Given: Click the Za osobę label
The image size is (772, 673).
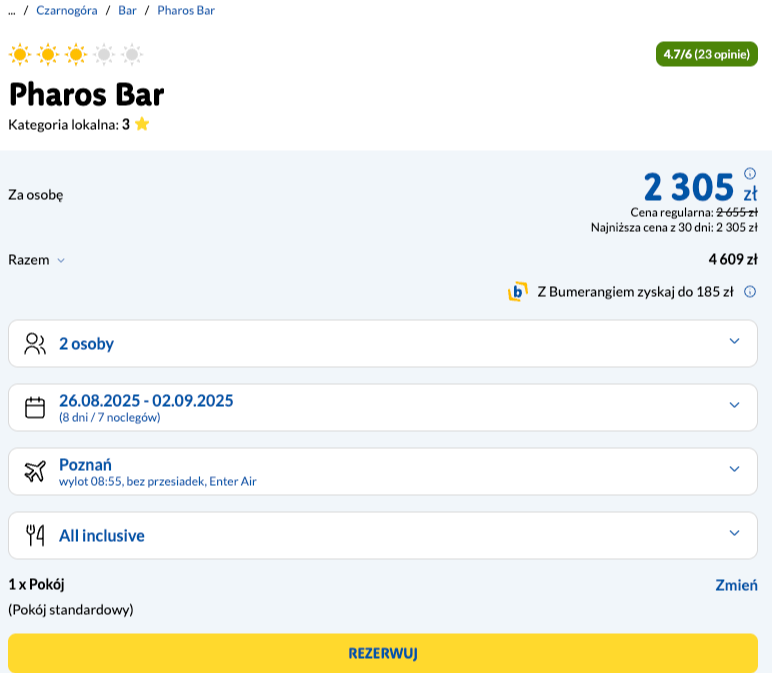Looking at the screenshot, I should click(35, 195).
